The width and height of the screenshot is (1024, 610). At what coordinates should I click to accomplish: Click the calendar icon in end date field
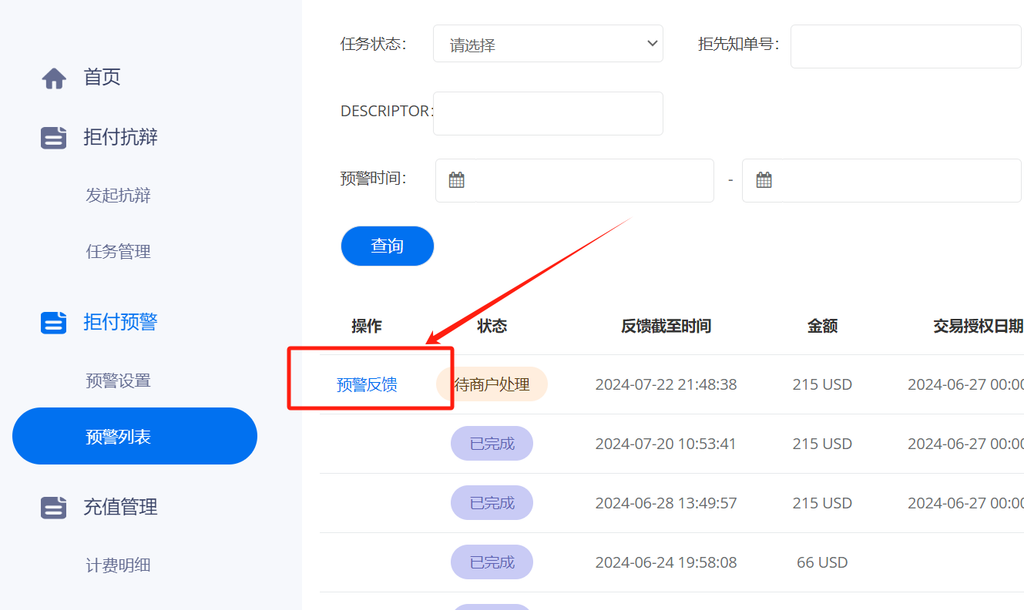(763, 180)
